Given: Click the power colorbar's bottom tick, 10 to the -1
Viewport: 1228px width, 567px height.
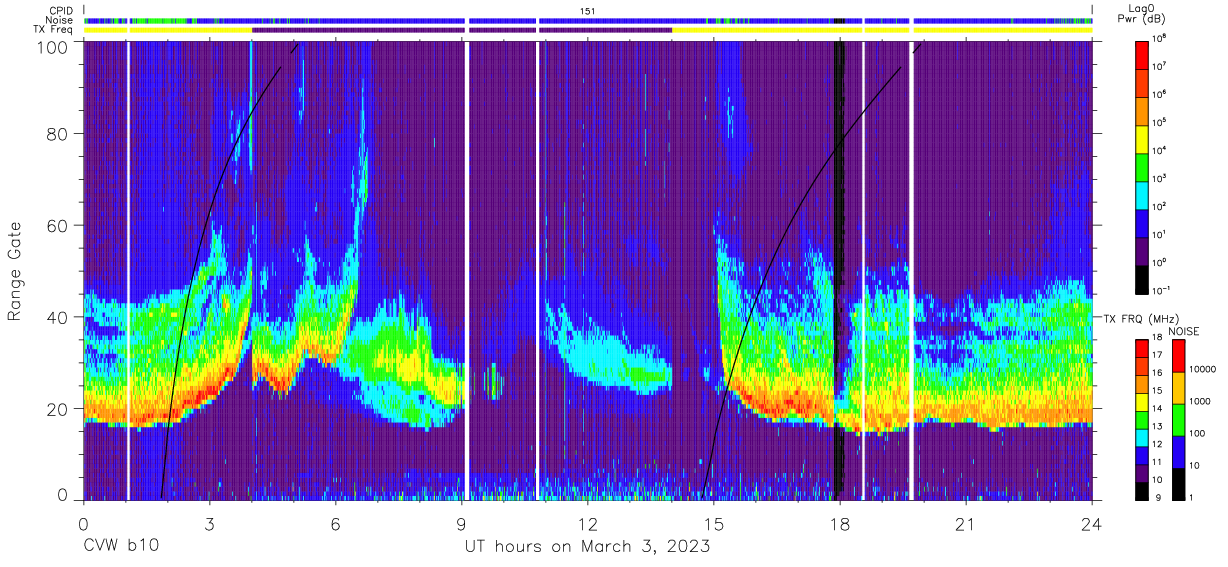Looking at the screenshot, I should pyautogui.click(x=1162, y=290).
